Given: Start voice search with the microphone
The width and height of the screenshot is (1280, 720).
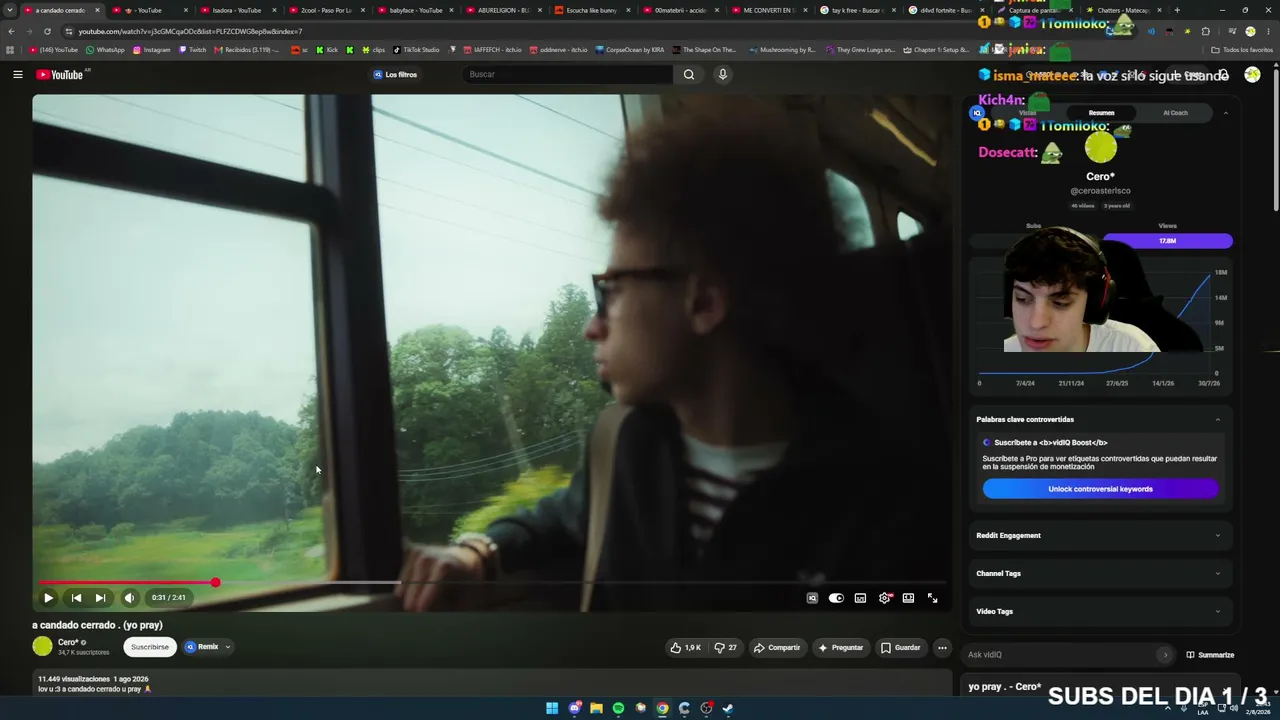Looking at the screenshot, I should pos(722,75).
